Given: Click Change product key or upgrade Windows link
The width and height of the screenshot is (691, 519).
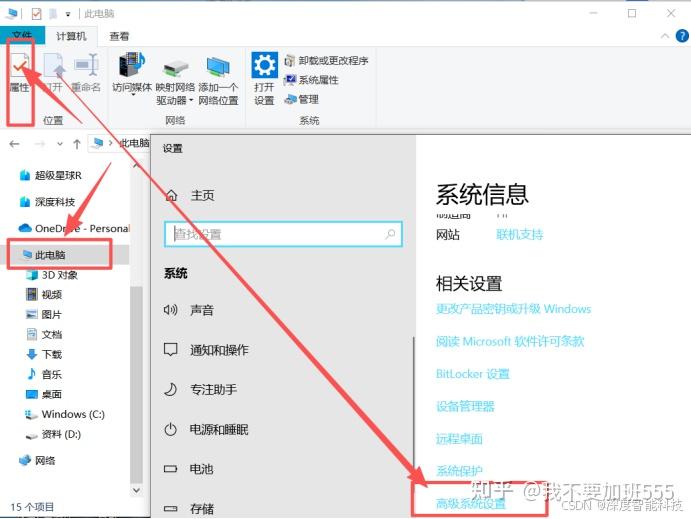Looking at the screenshot, I should 513,309.
